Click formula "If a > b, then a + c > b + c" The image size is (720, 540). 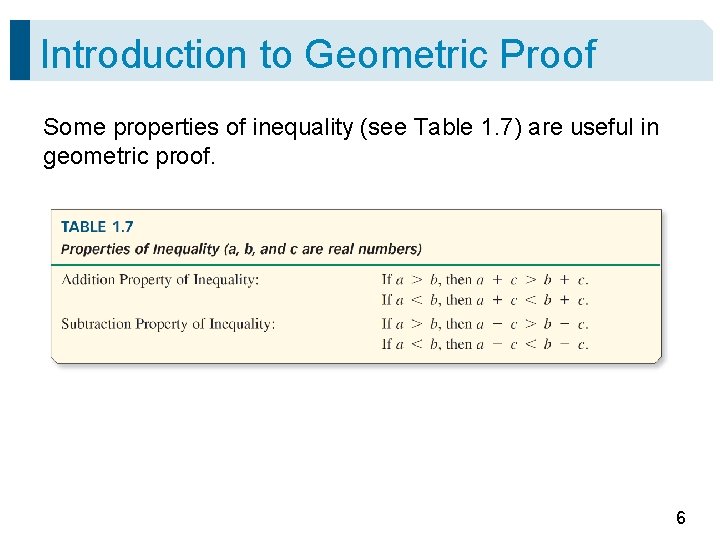tap(484, 279)
